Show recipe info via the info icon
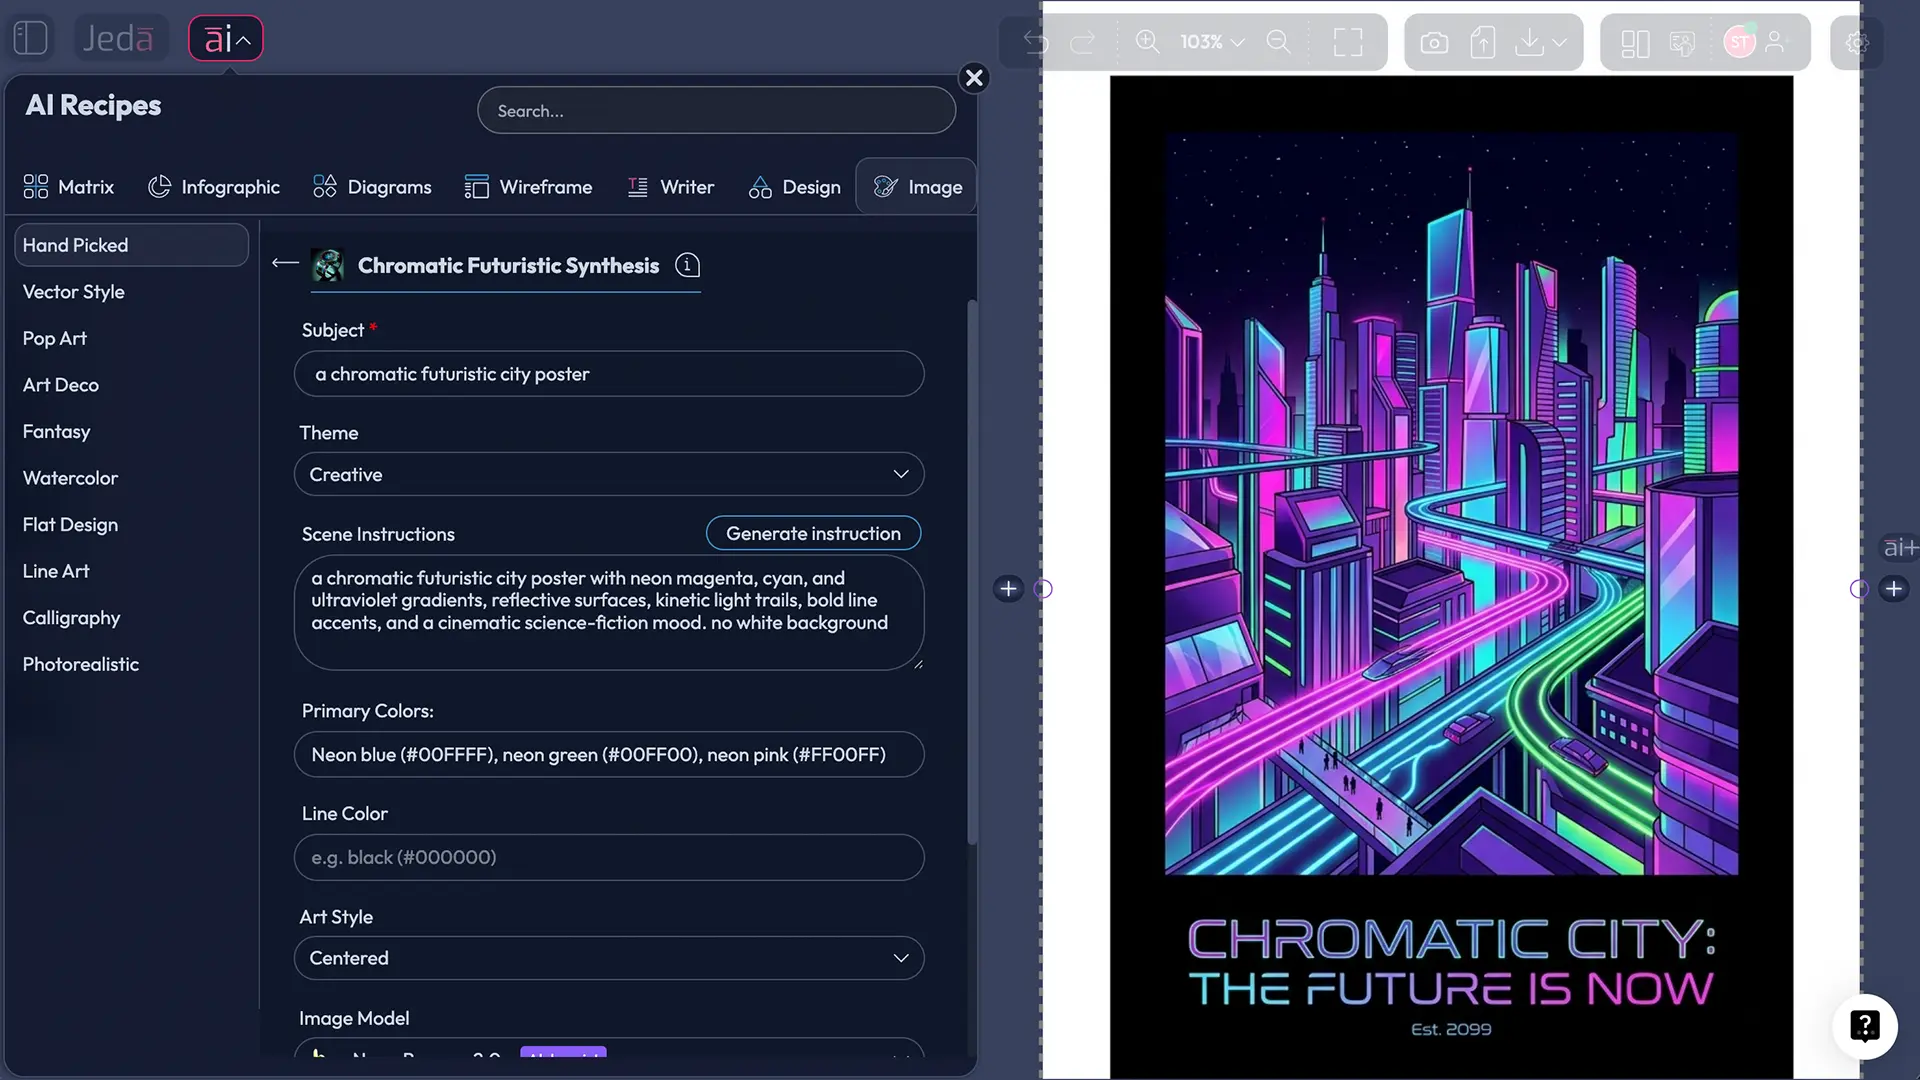This screenshot has width=1920, height=1080. pos(687,265)
